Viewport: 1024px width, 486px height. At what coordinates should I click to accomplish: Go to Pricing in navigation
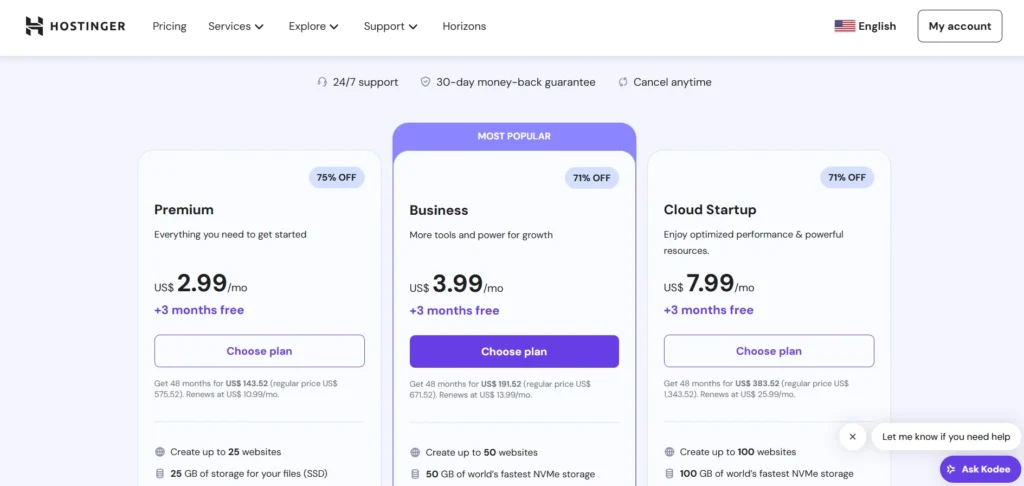[x=169, y=26]
